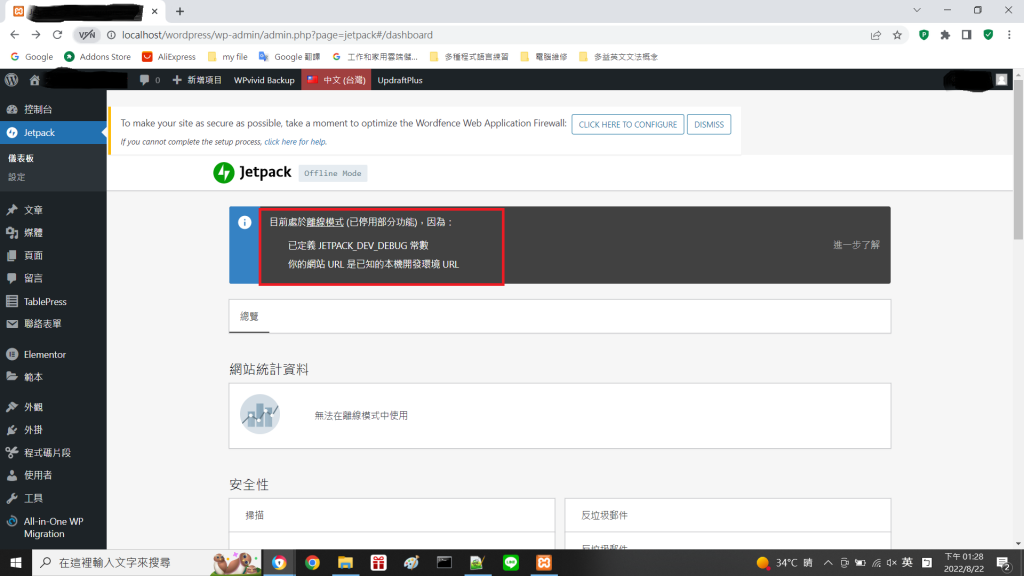The image size is (1024, 576).
Task: Toggle the browser side panel icon
Action: [967, 35]
